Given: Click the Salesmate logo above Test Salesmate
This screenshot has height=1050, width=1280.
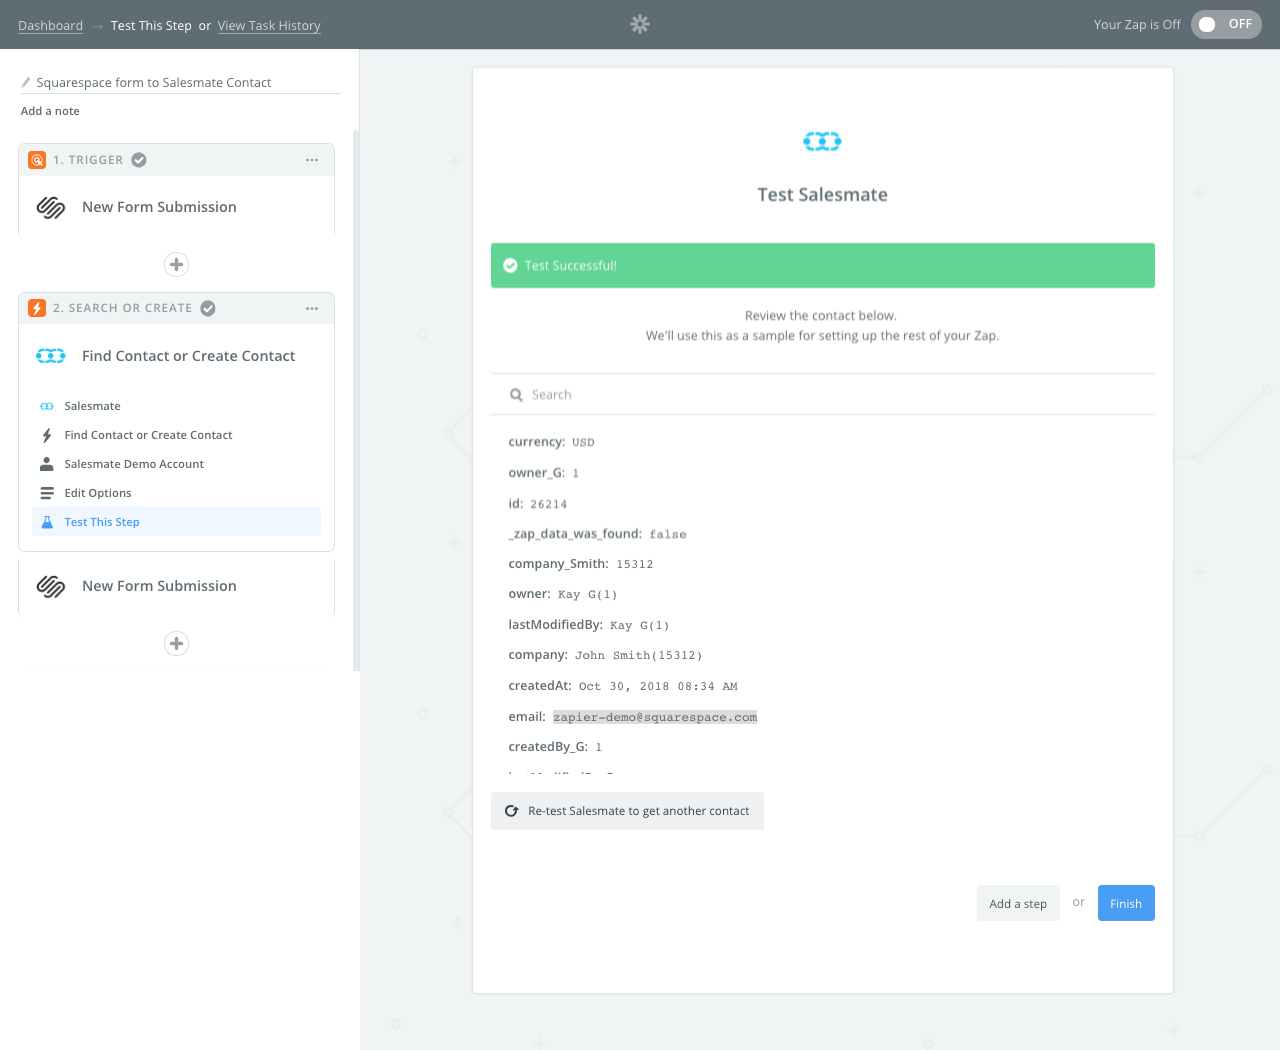Looking at the screenshot, I should 822,141.
